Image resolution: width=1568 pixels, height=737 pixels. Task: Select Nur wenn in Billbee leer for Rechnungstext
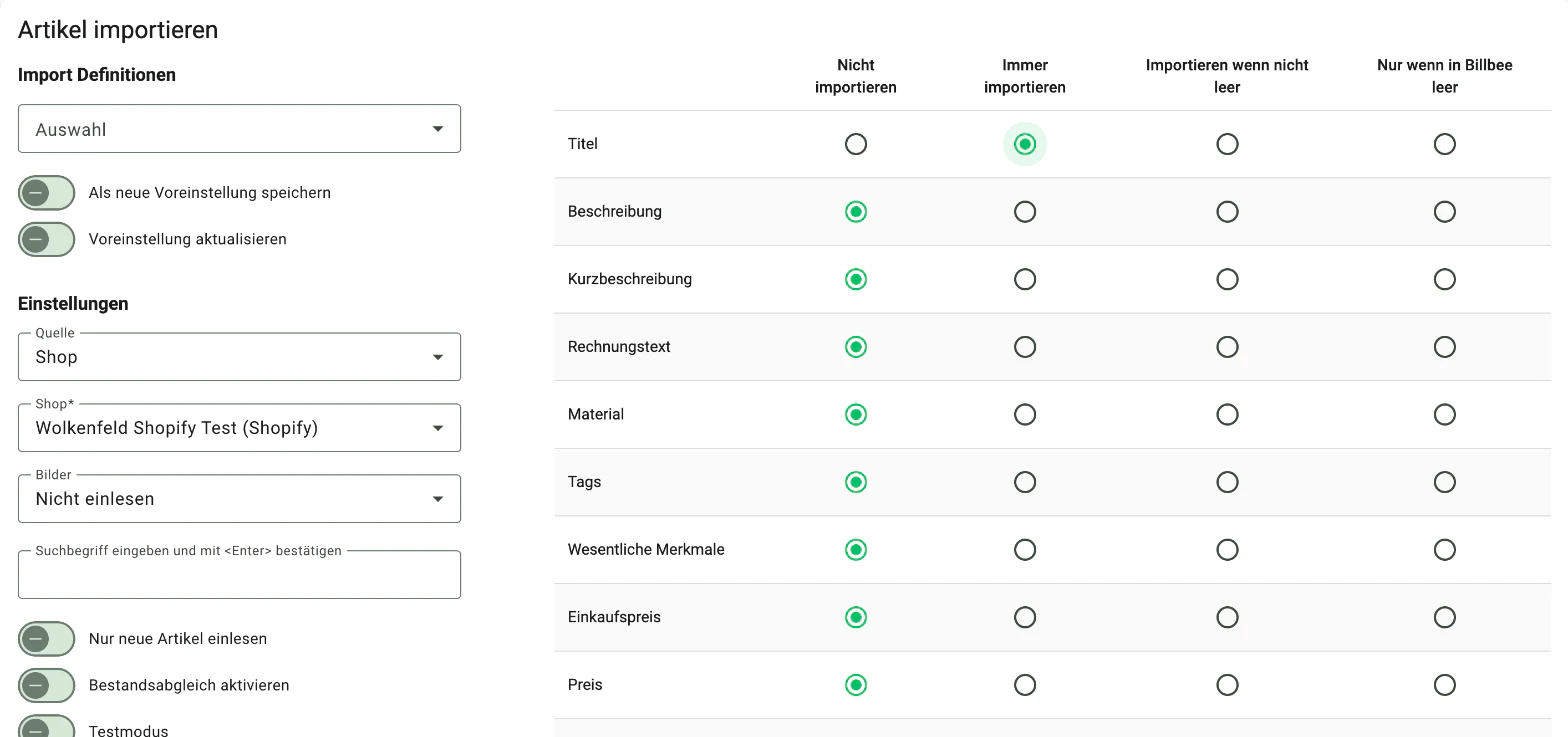(x=1445, y=347)
